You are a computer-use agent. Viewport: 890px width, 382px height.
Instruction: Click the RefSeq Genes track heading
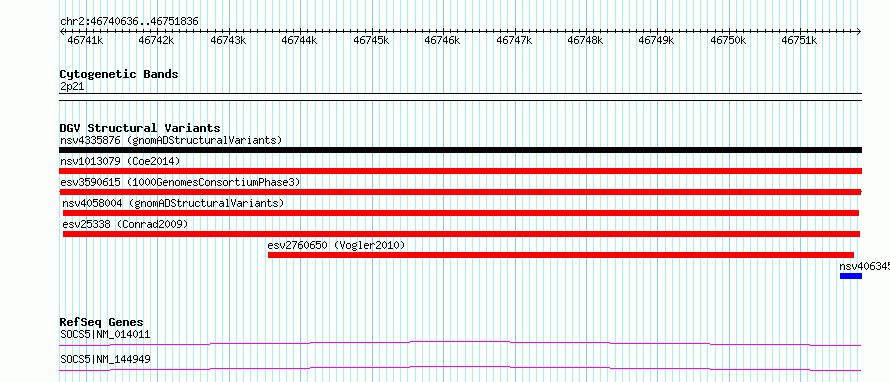(x=102, y=322)
